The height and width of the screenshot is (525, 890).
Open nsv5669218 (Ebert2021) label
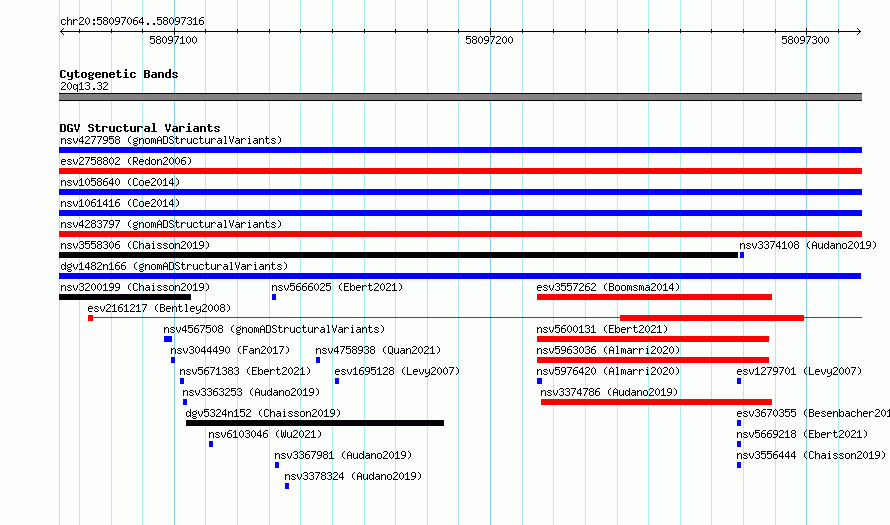(803, 434)
